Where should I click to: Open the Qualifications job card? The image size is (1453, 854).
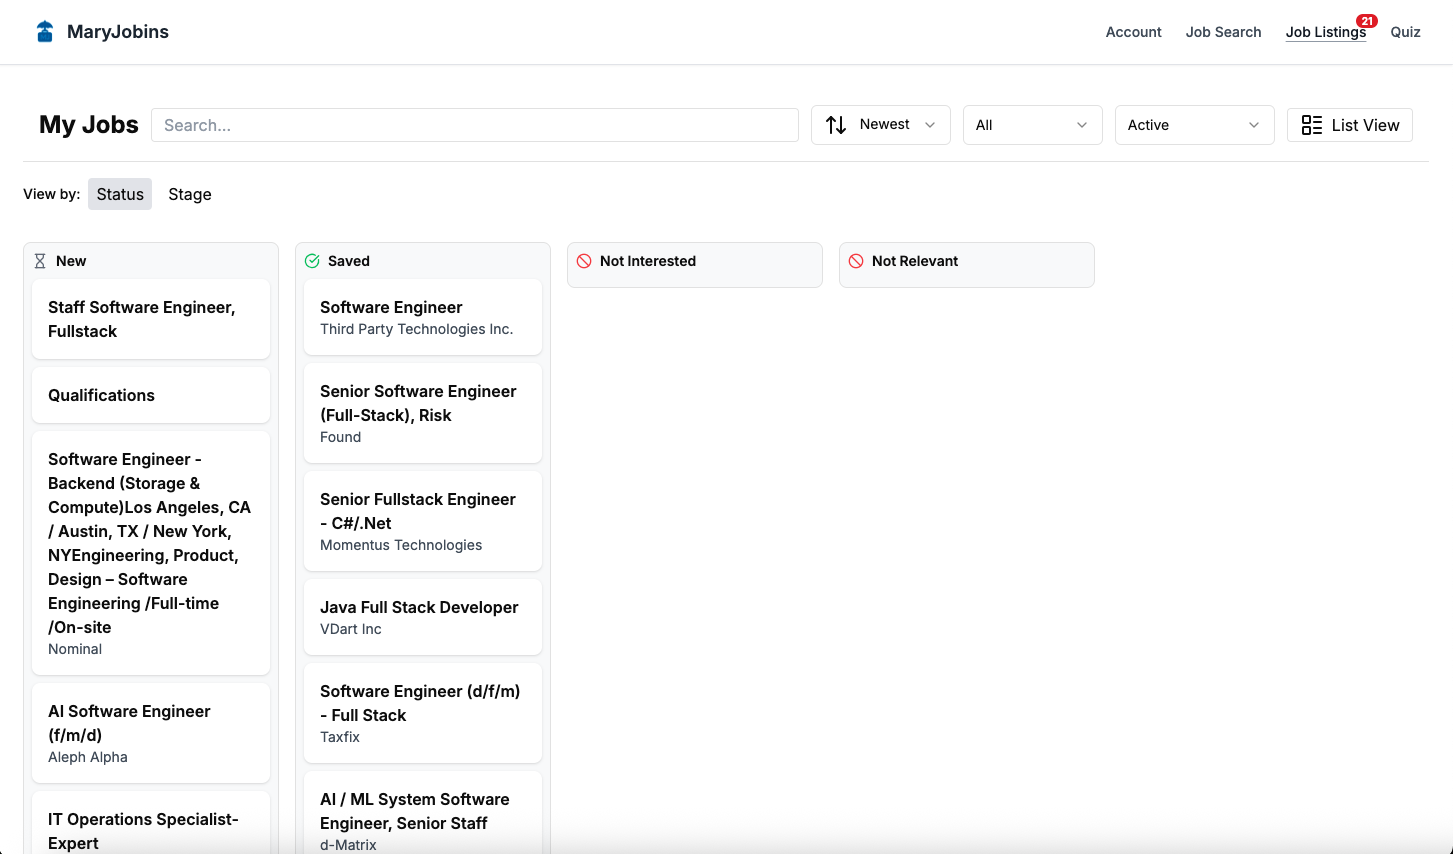pyautogui.click(x=151, y=395)
